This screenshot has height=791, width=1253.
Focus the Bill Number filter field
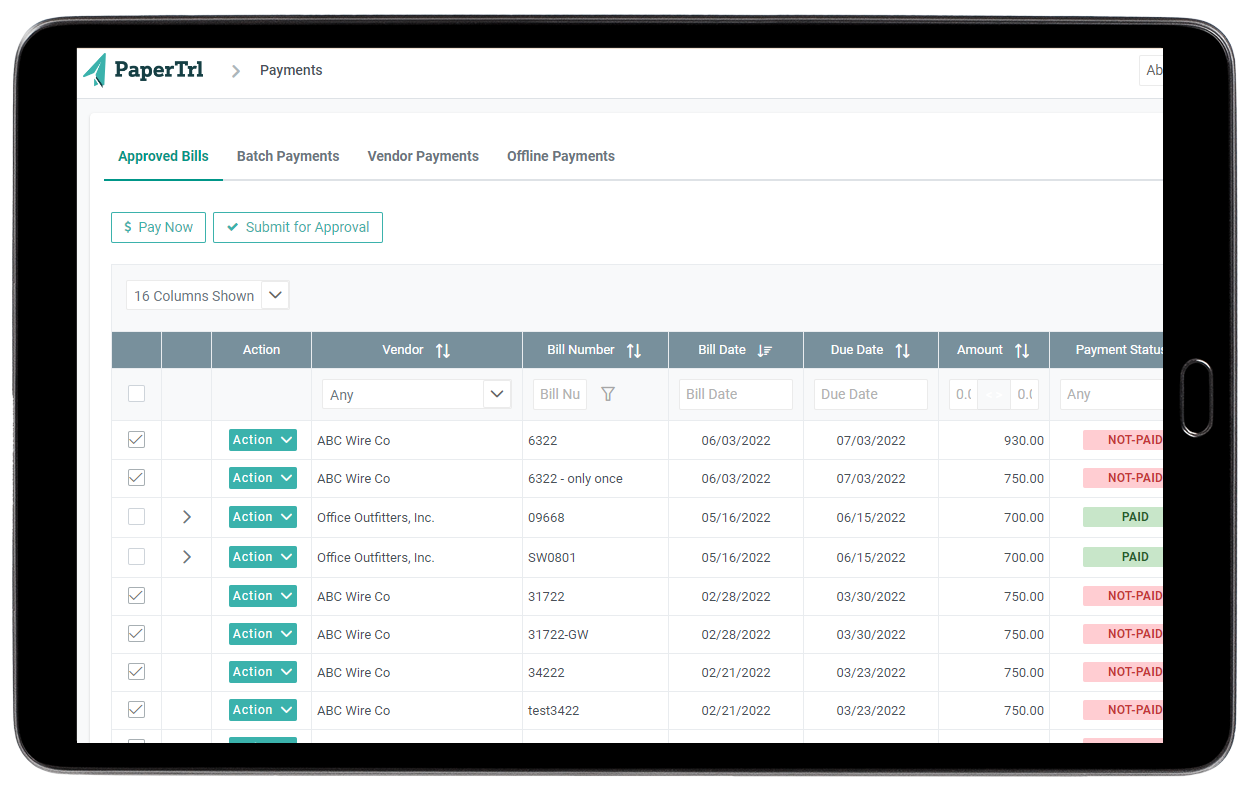tap(560, 394)
